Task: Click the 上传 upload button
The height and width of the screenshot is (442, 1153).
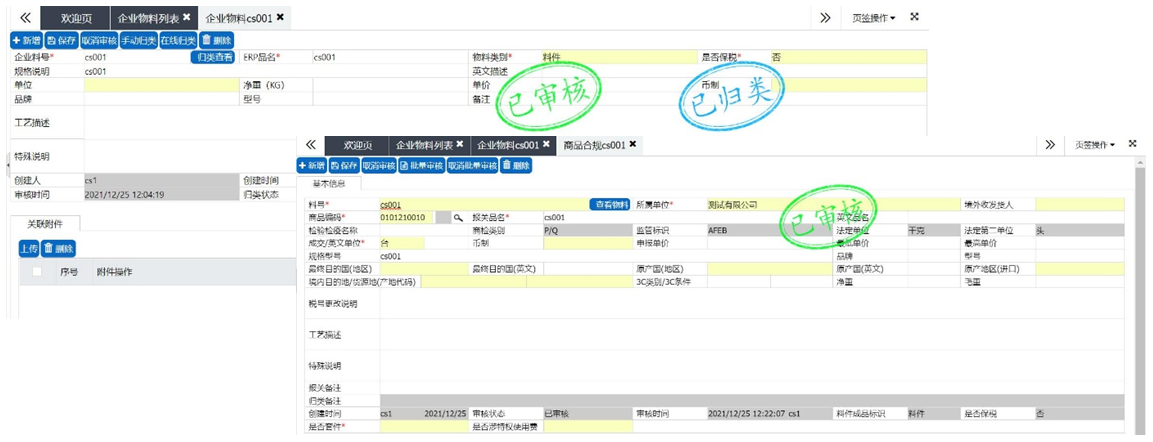Action: coord(28,248)
